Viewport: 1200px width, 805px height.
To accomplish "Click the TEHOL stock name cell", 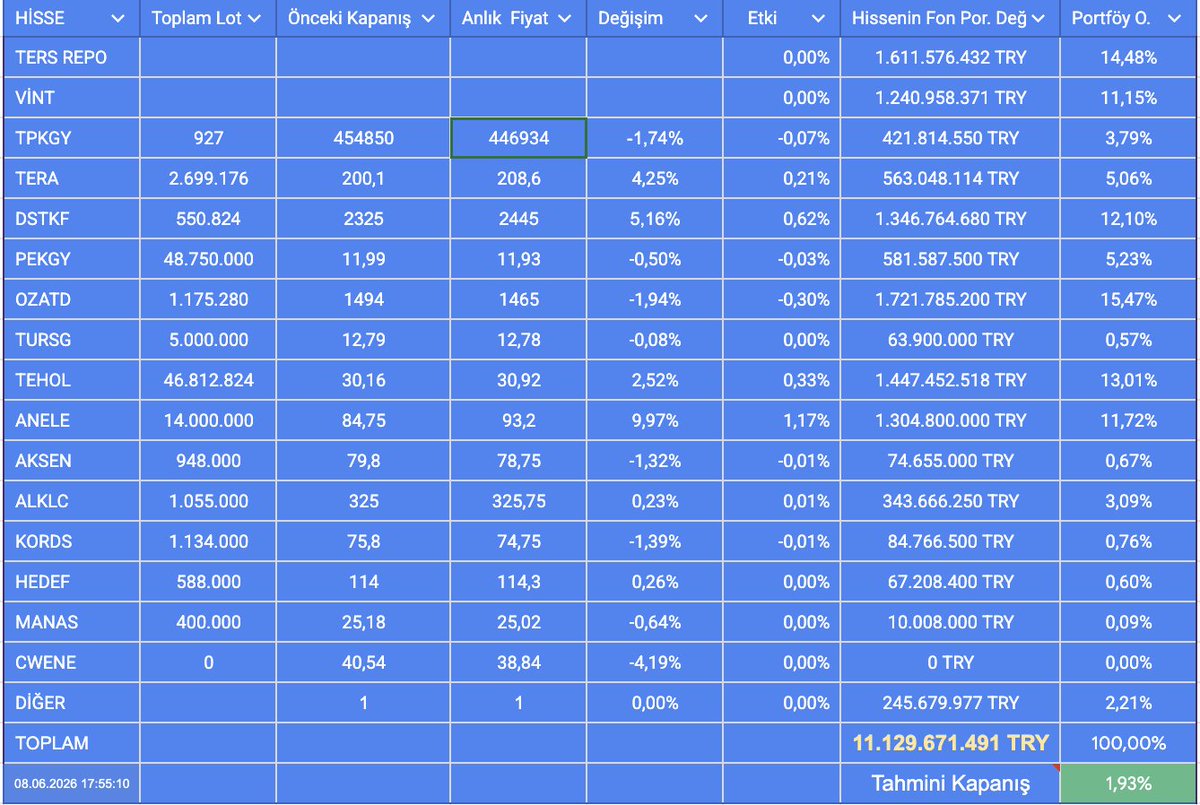I will [x=70, y=380].
